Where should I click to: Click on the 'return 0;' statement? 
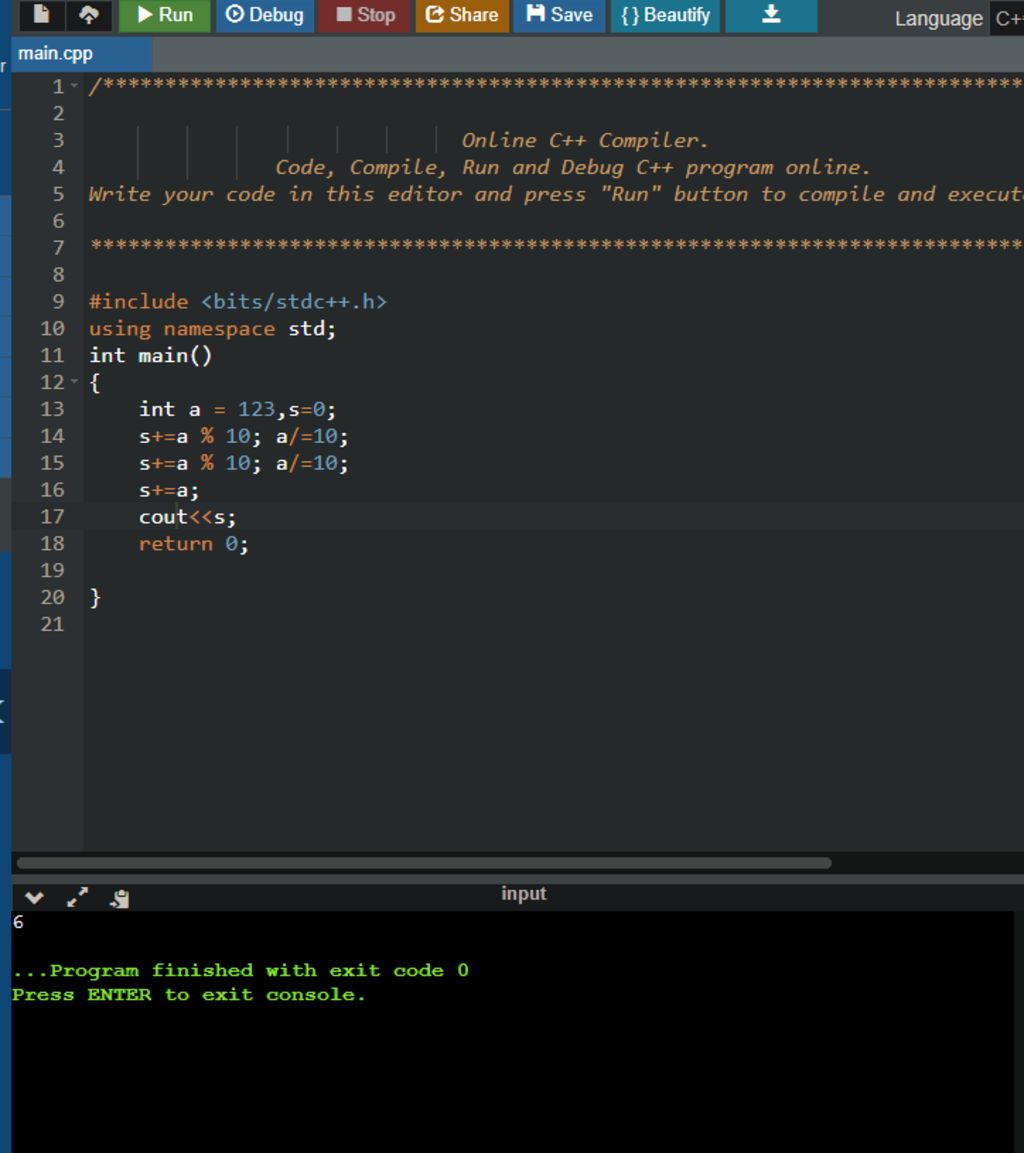[x=193, y=544]
